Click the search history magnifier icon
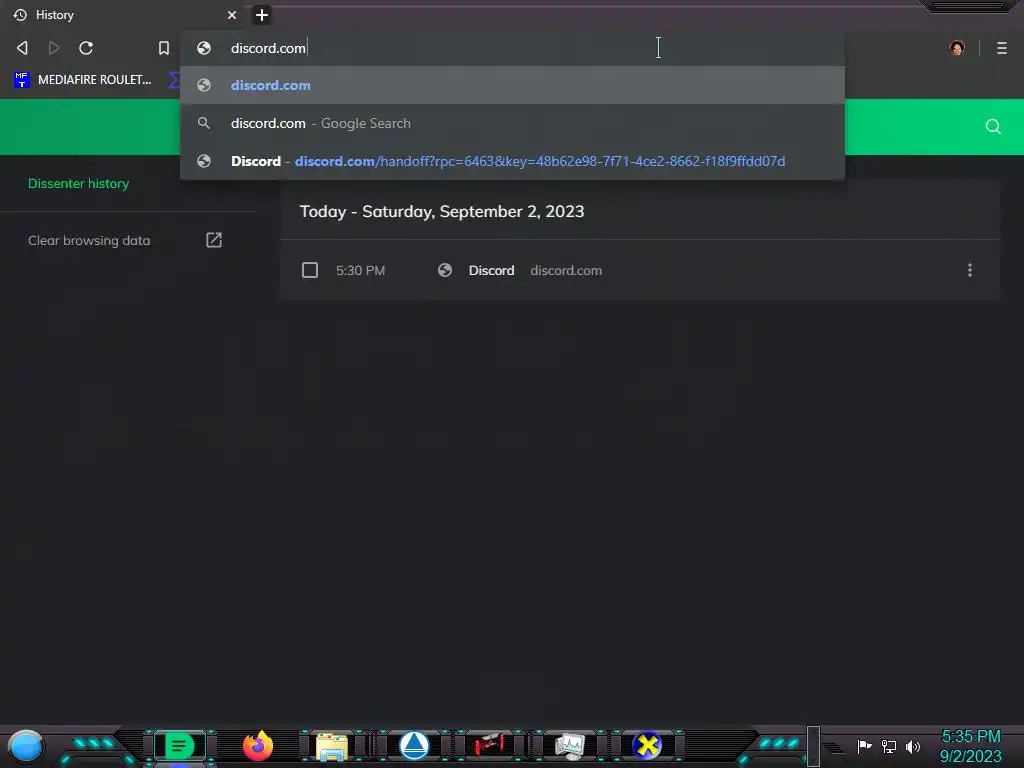The height and width of the screenshot is (768, 1024). tap(993, 127)
